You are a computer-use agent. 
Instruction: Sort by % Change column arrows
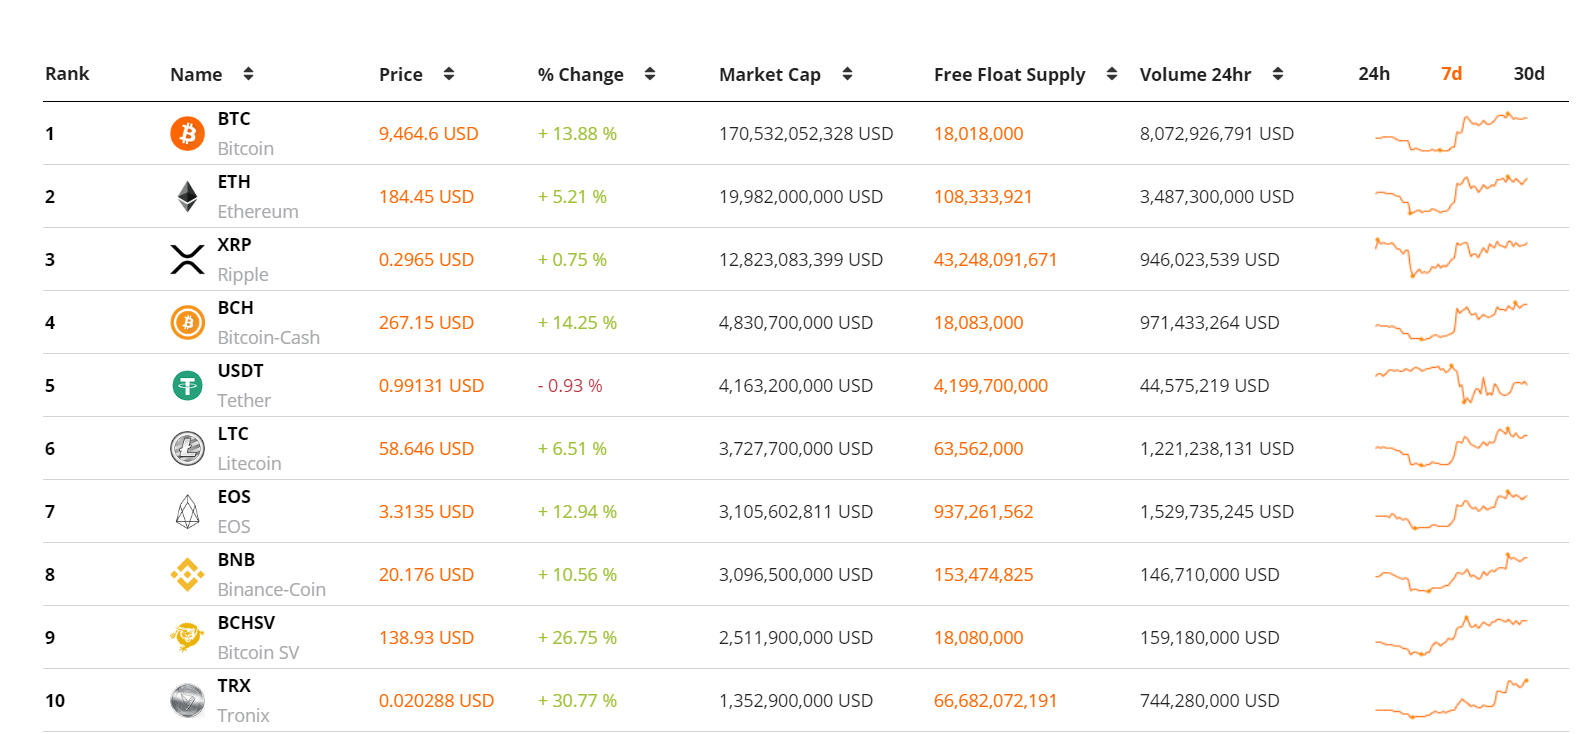(x=650, y=74)
